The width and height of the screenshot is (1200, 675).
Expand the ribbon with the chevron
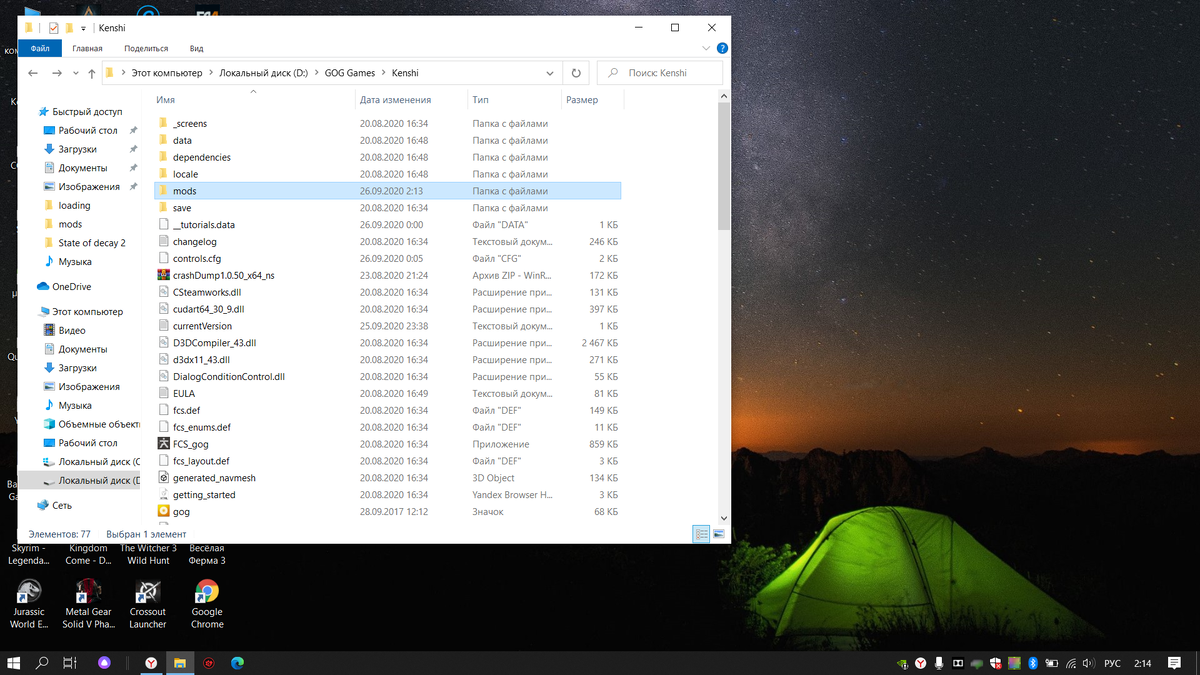tap(707, 48)
